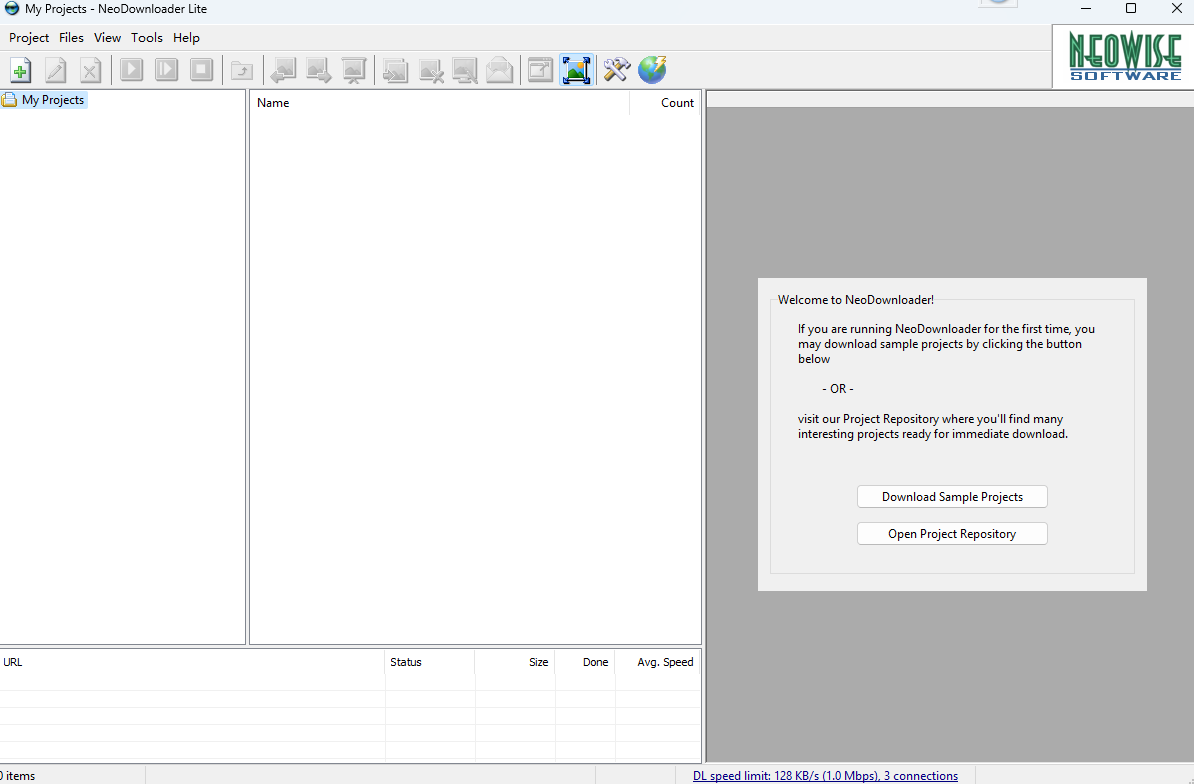The height and width of the screenshot is (784, 1194).
Task: Click Open Project Repository
Action: pos(951,533)
